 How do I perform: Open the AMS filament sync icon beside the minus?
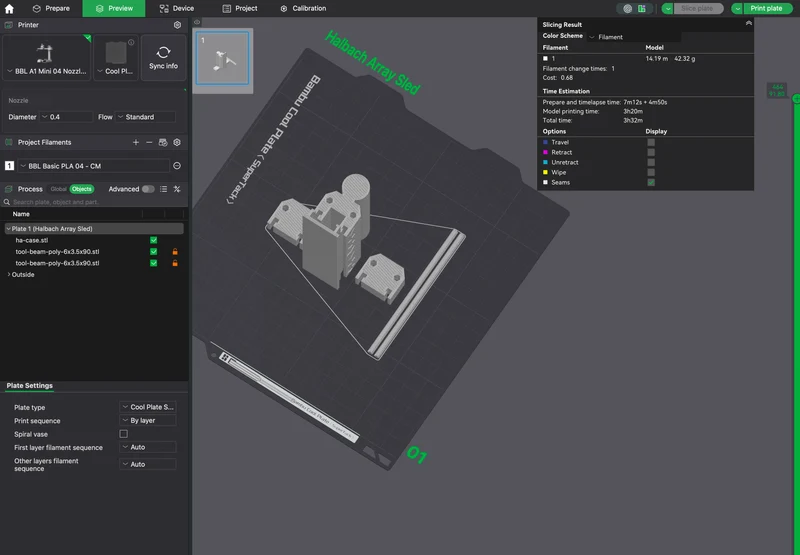(163, 142)
